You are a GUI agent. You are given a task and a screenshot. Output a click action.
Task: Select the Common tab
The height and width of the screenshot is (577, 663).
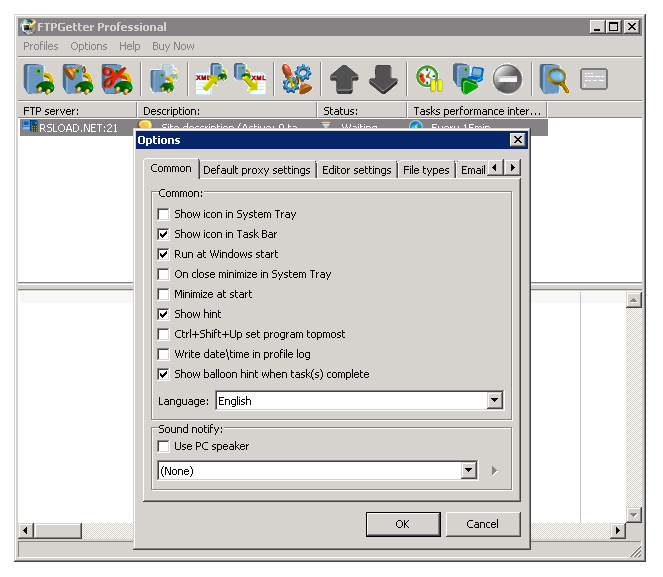click(171, 168)
